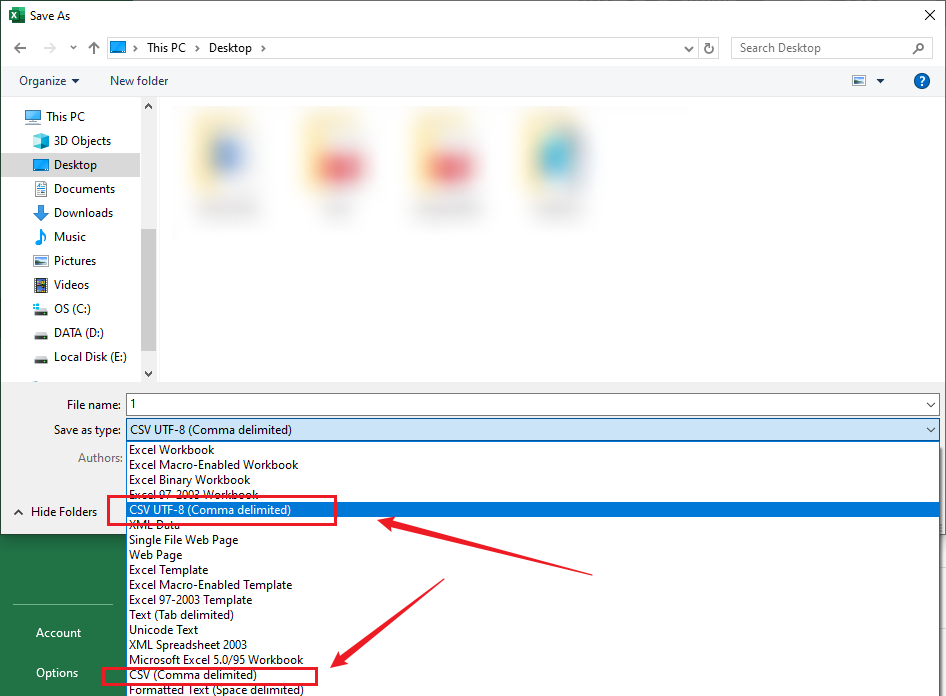The image size is (946, 696).
Task: Close the Save As dialog
Action: pos(930,15)
